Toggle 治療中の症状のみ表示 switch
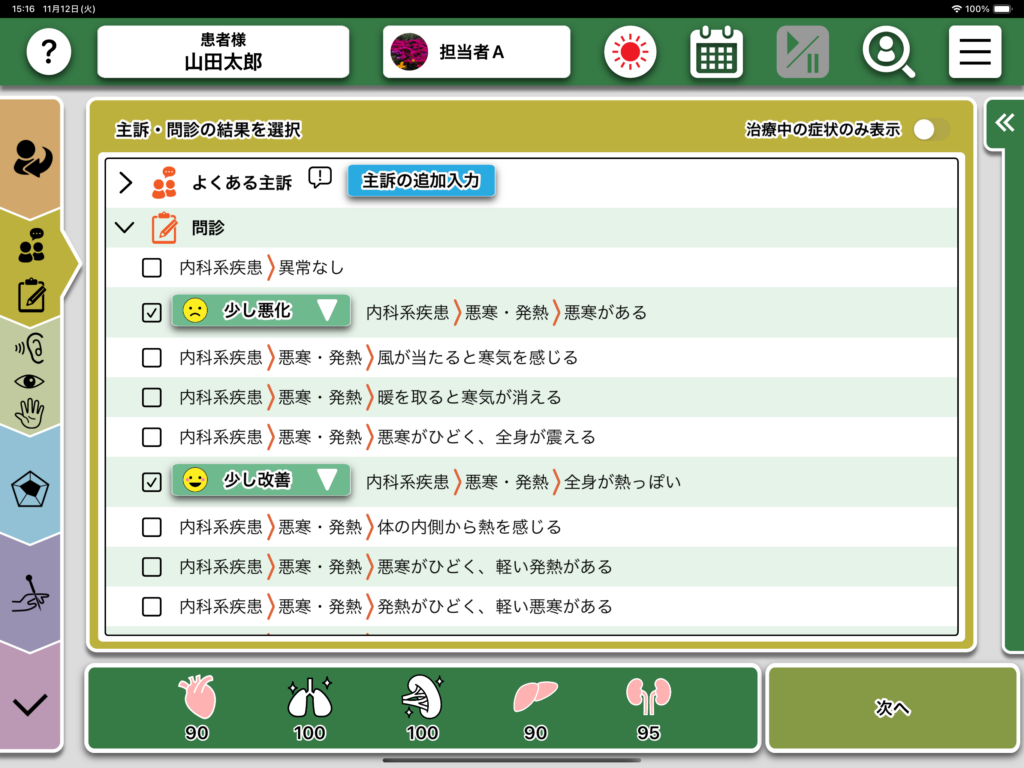The height and width of the screenshot is (768, 1024). click(x=931, y=129)
